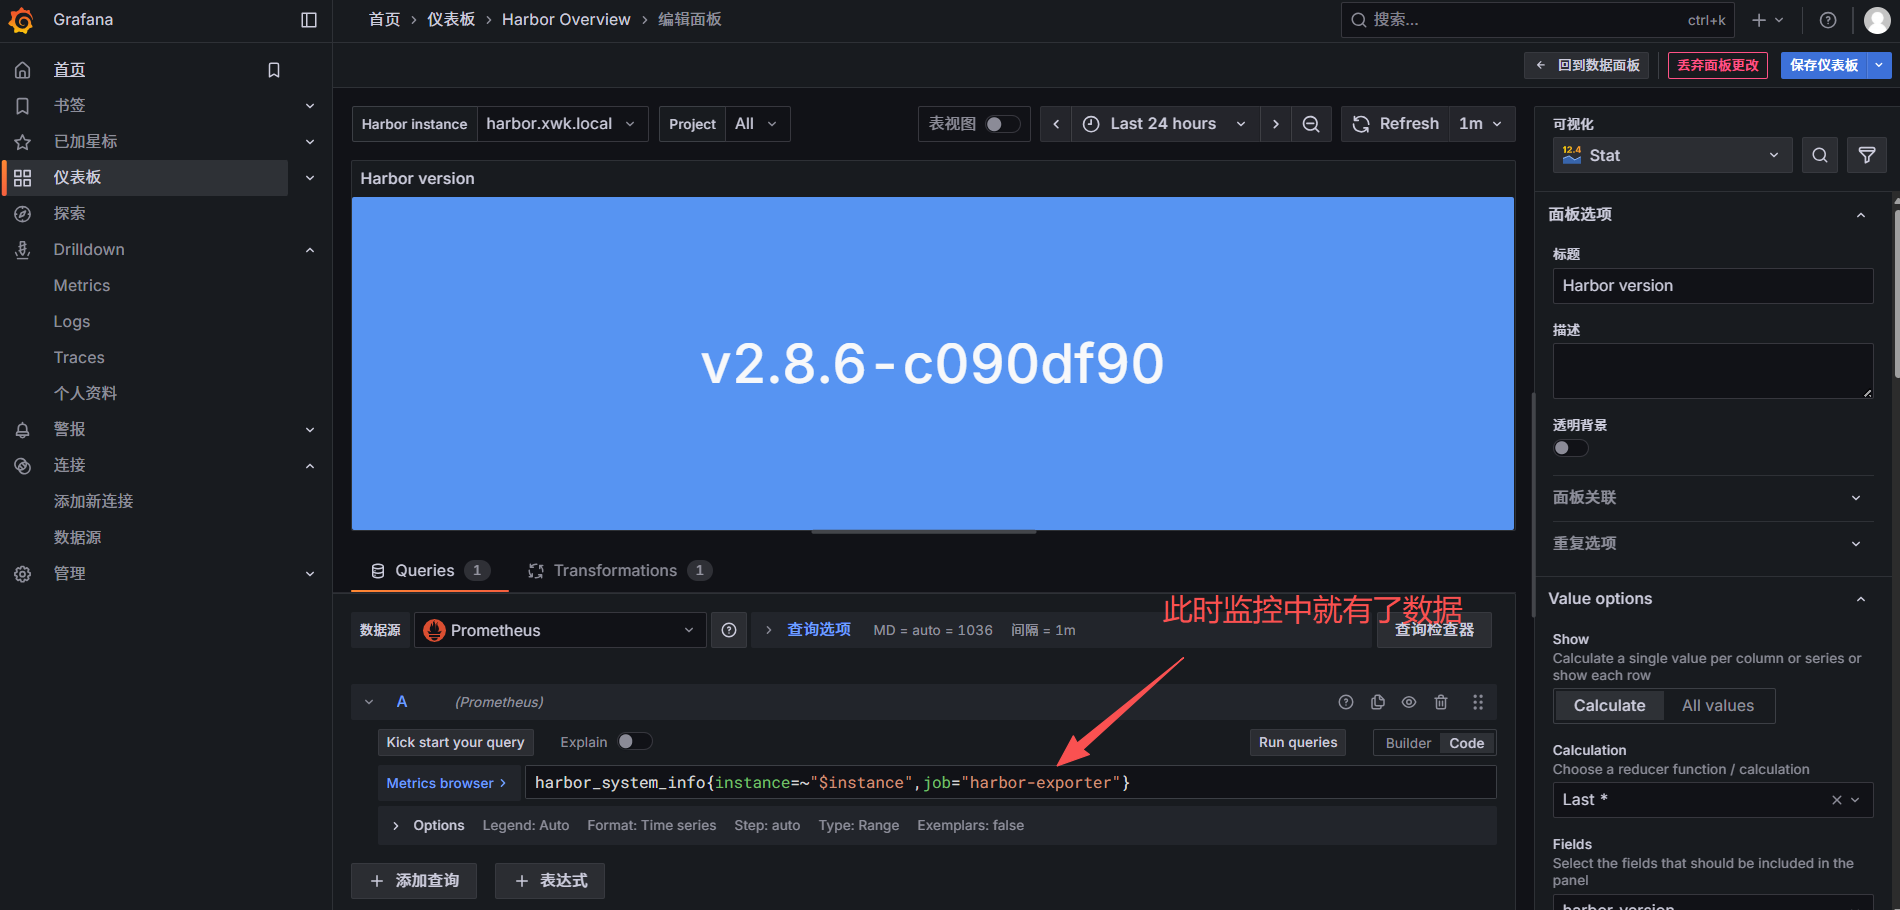Select Calculate show option
This screenshot has height=910, width=1900.
1609,706
